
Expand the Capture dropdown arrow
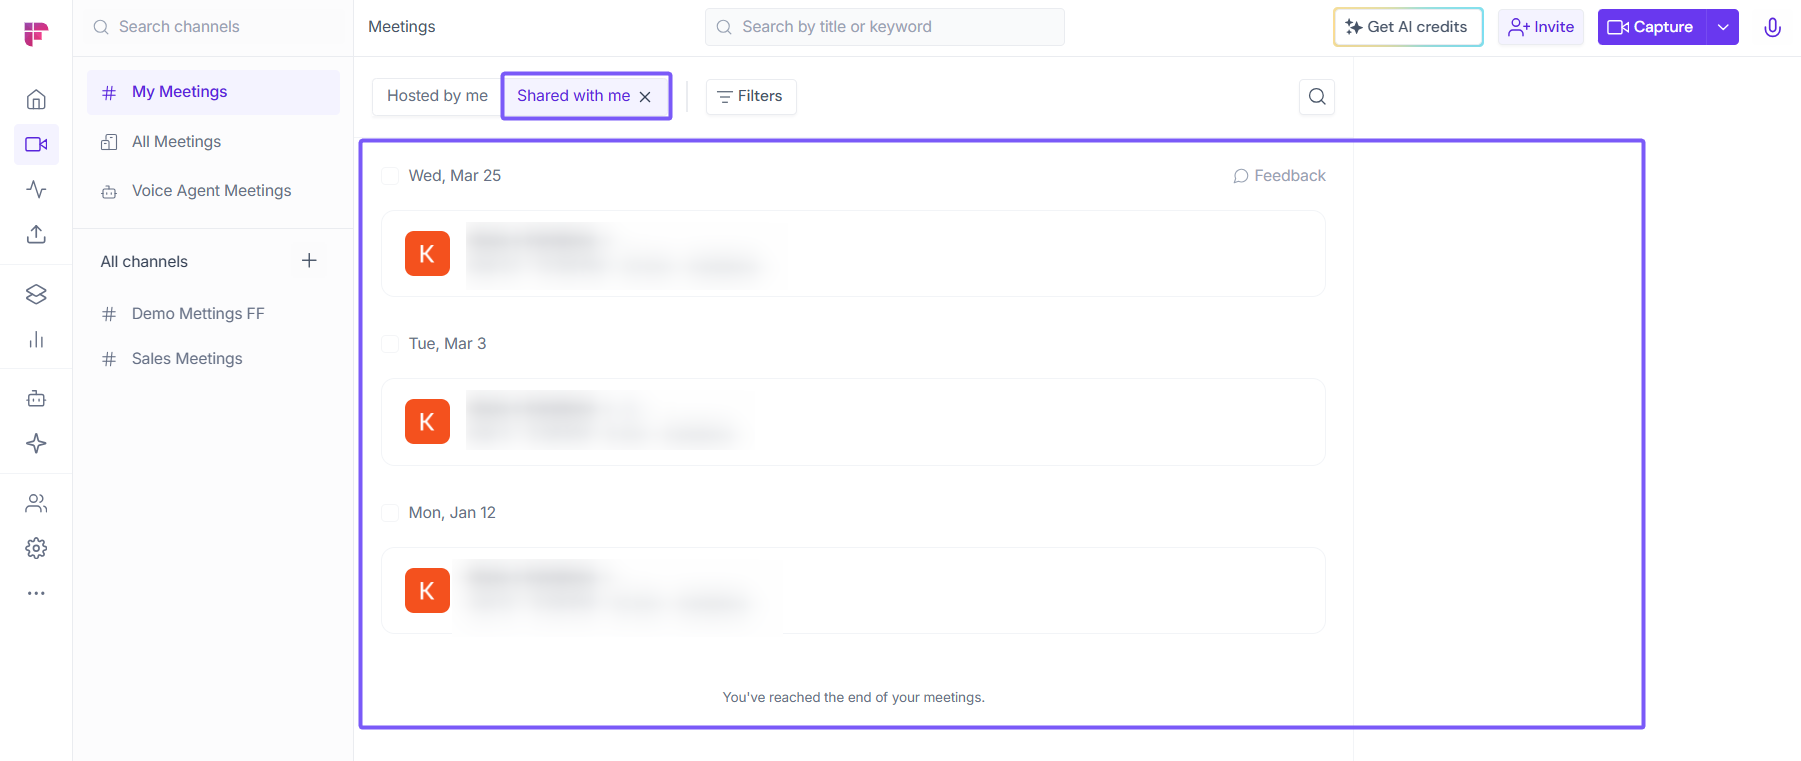(x=1723, y=27)
